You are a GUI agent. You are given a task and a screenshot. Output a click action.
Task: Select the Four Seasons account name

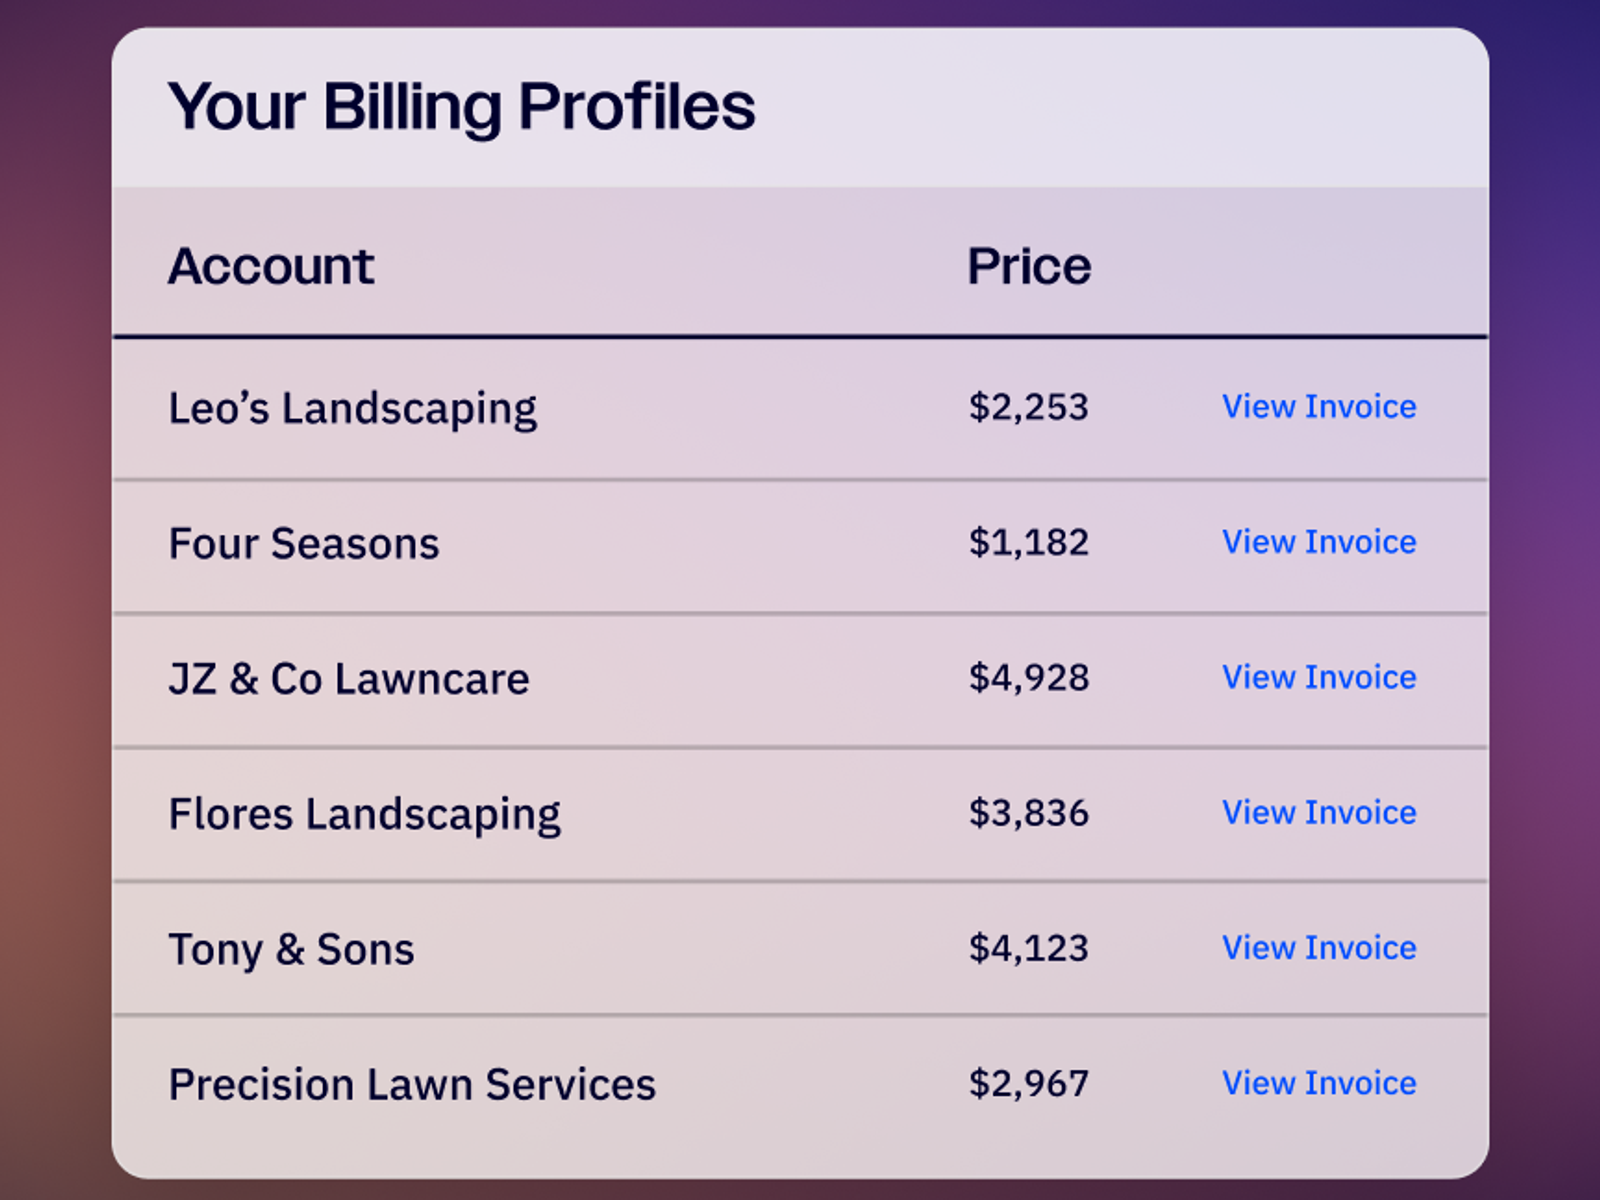point(303,543)
